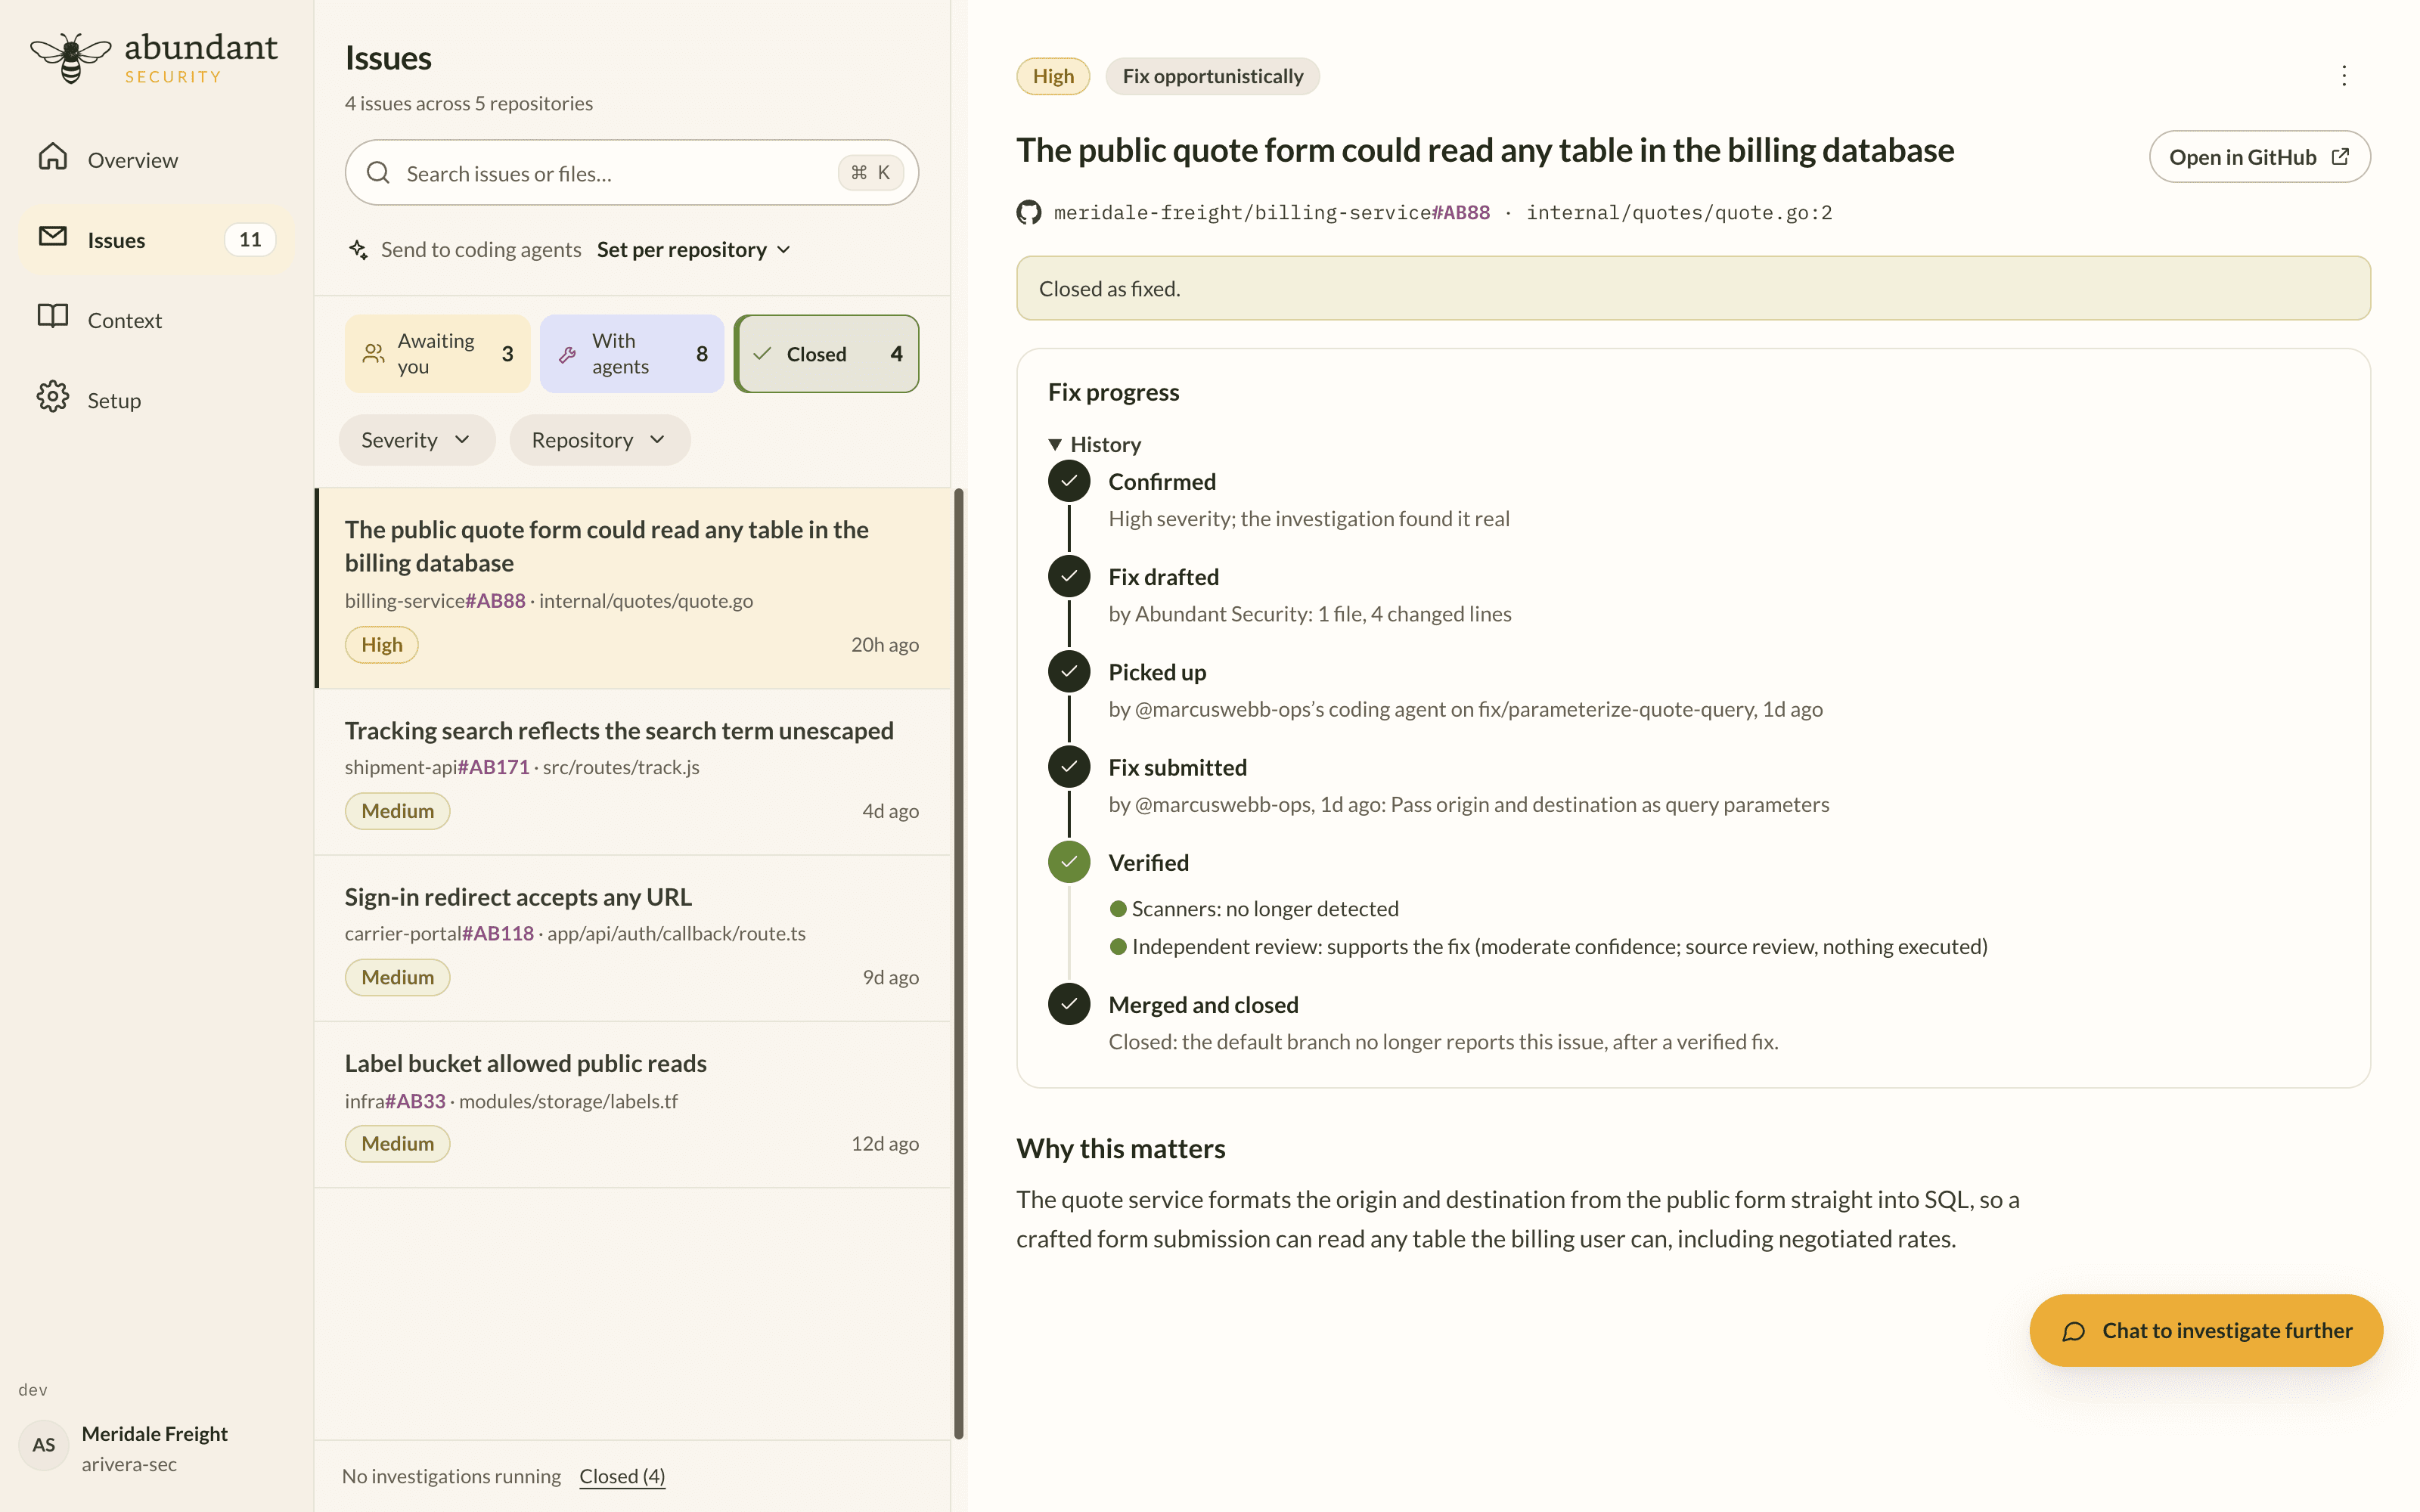2420x1512 pixels.
Task: Click the Context book icon
Action: (x=53, y=317)
